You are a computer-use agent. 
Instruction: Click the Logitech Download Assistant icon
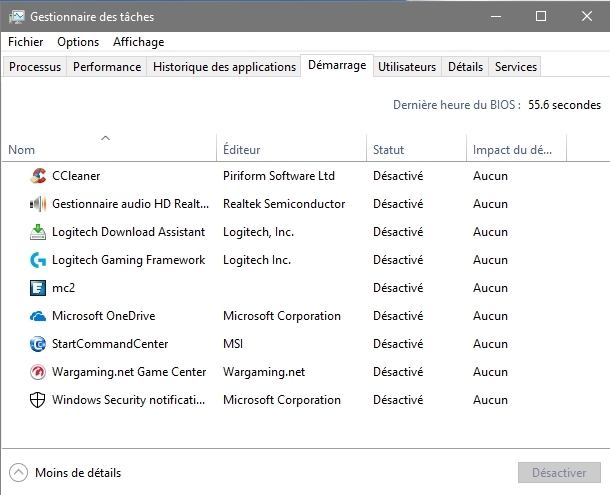click(x=38, y=232)
